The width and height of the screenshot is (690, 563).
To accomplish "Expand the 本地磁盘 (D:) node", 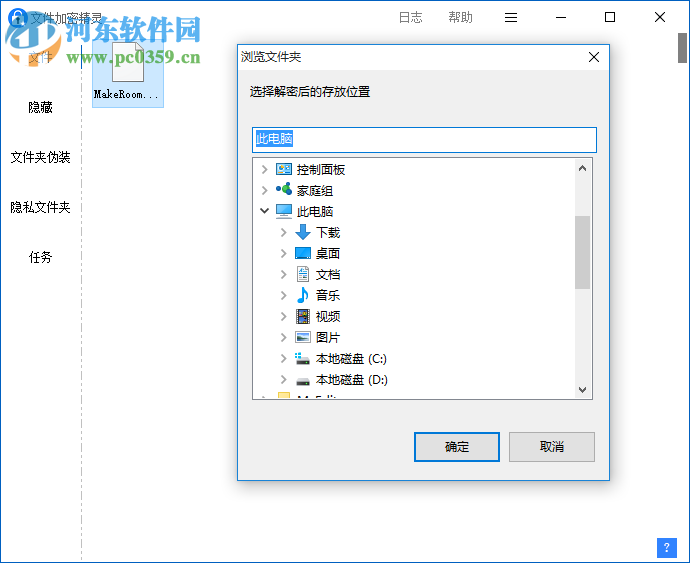I will 283,379.
